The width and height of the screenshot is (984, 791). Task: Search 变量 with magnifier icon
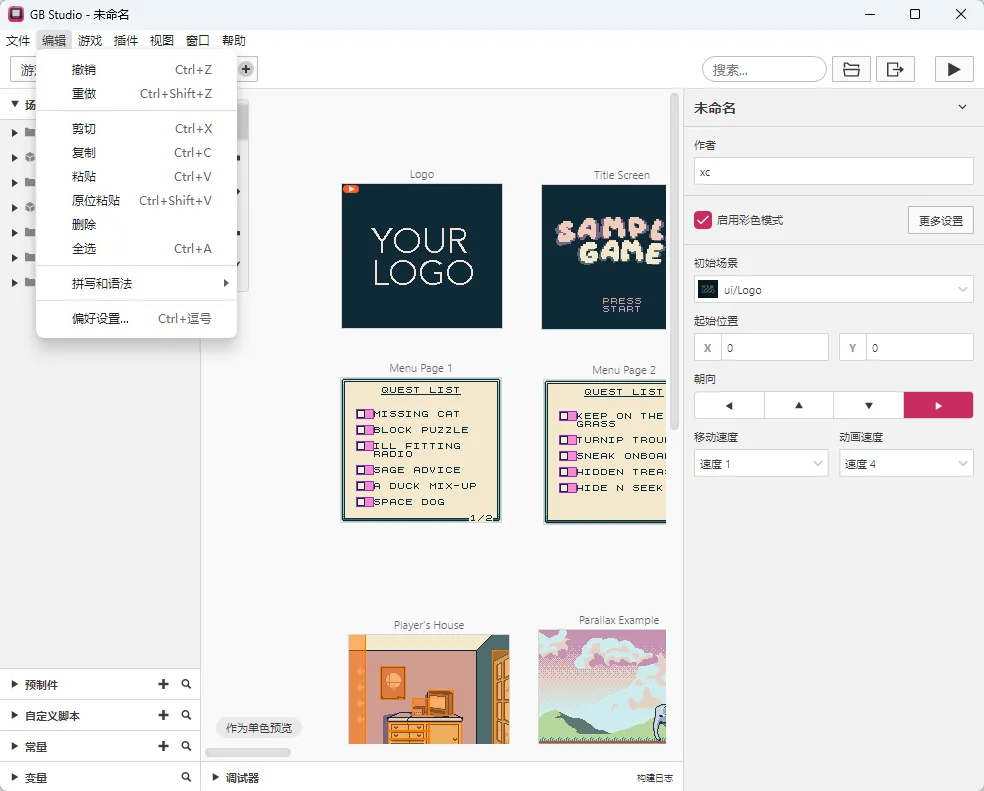186,777
